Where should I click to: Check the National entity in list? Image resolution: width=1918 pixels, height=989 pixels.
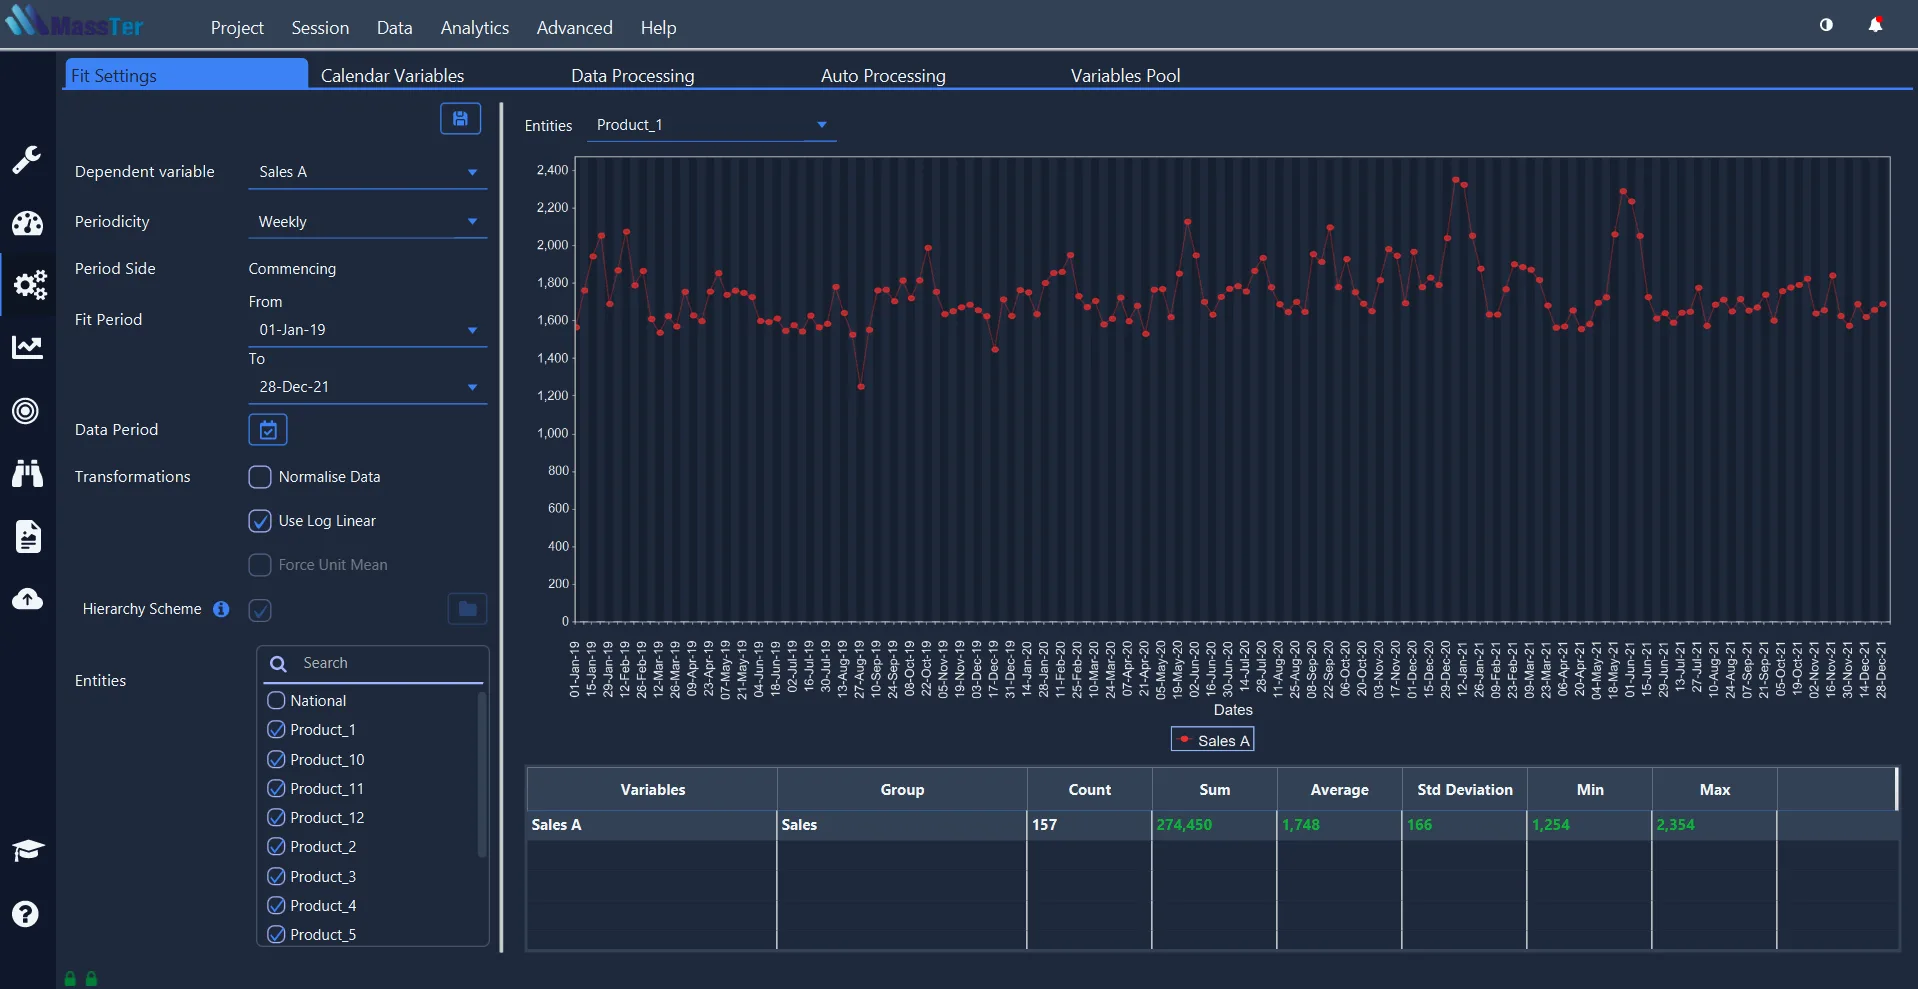click(277, 701)
